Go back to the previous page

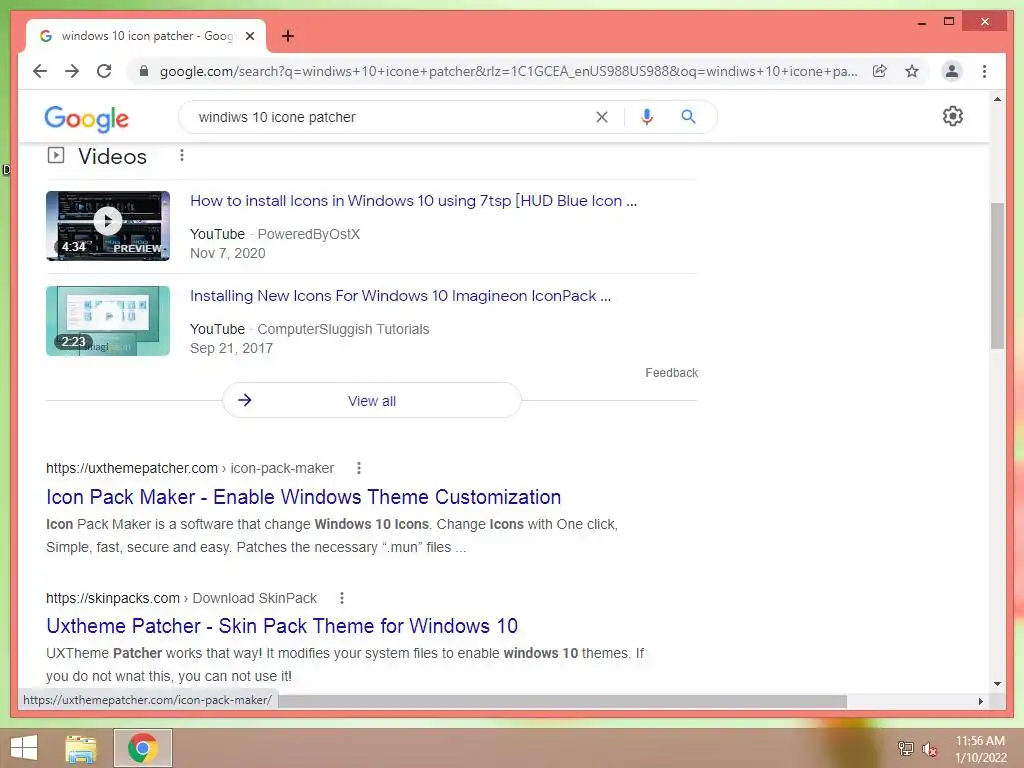[40, 71]
